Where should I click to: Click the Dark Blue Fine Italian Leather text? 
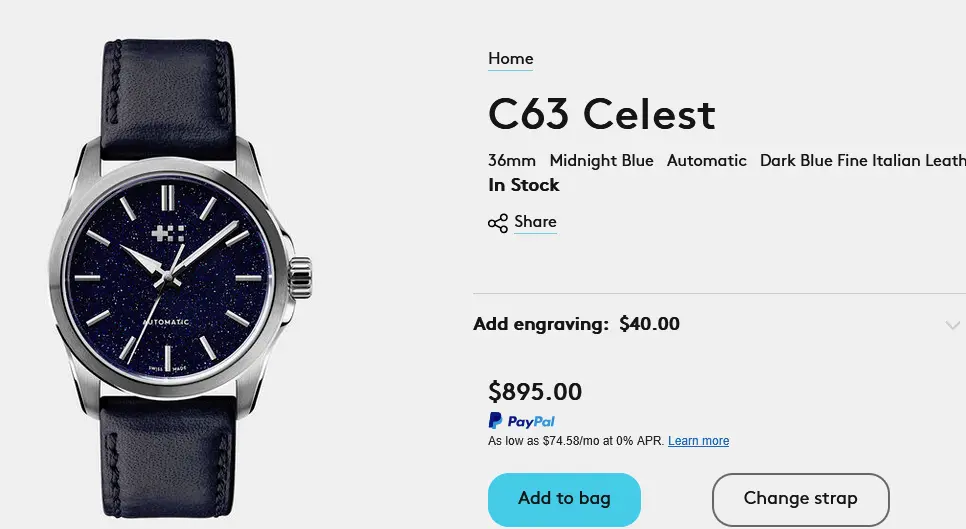point(862,160)
